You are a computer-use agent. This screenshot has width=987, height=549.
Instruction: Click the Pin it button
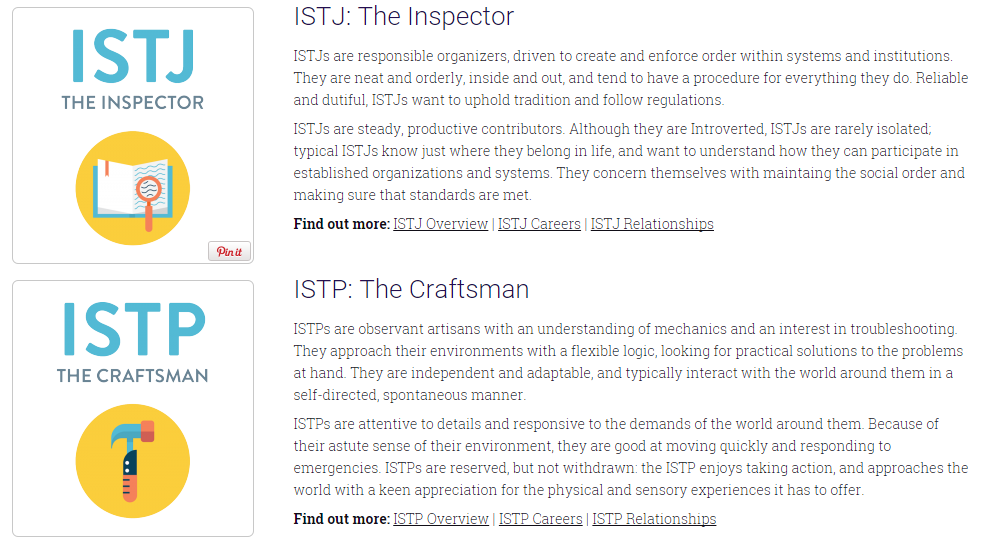pyautogui.click(x=230, y=251)
